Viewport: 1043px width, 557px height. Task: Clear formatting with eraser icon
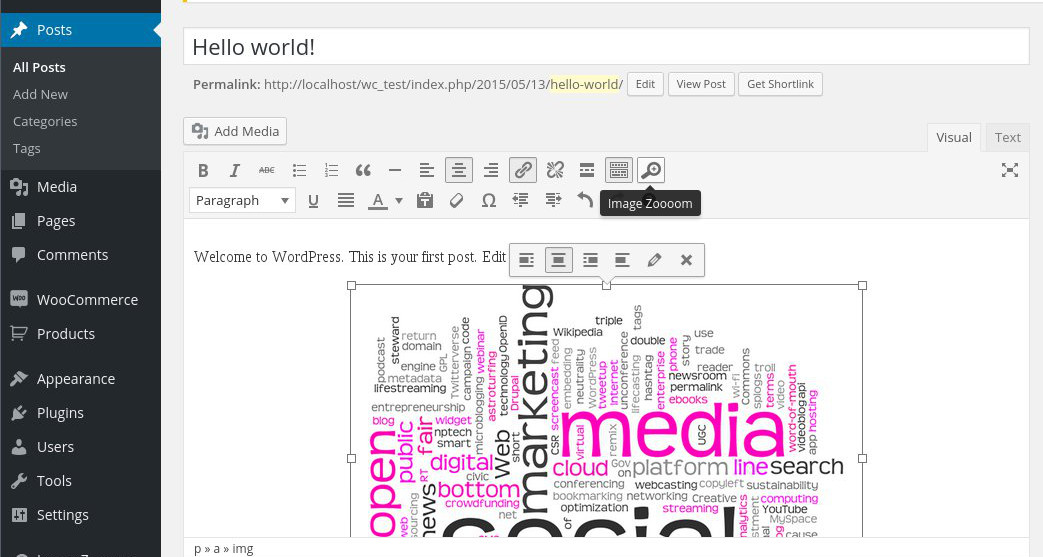tap(456, 200)
